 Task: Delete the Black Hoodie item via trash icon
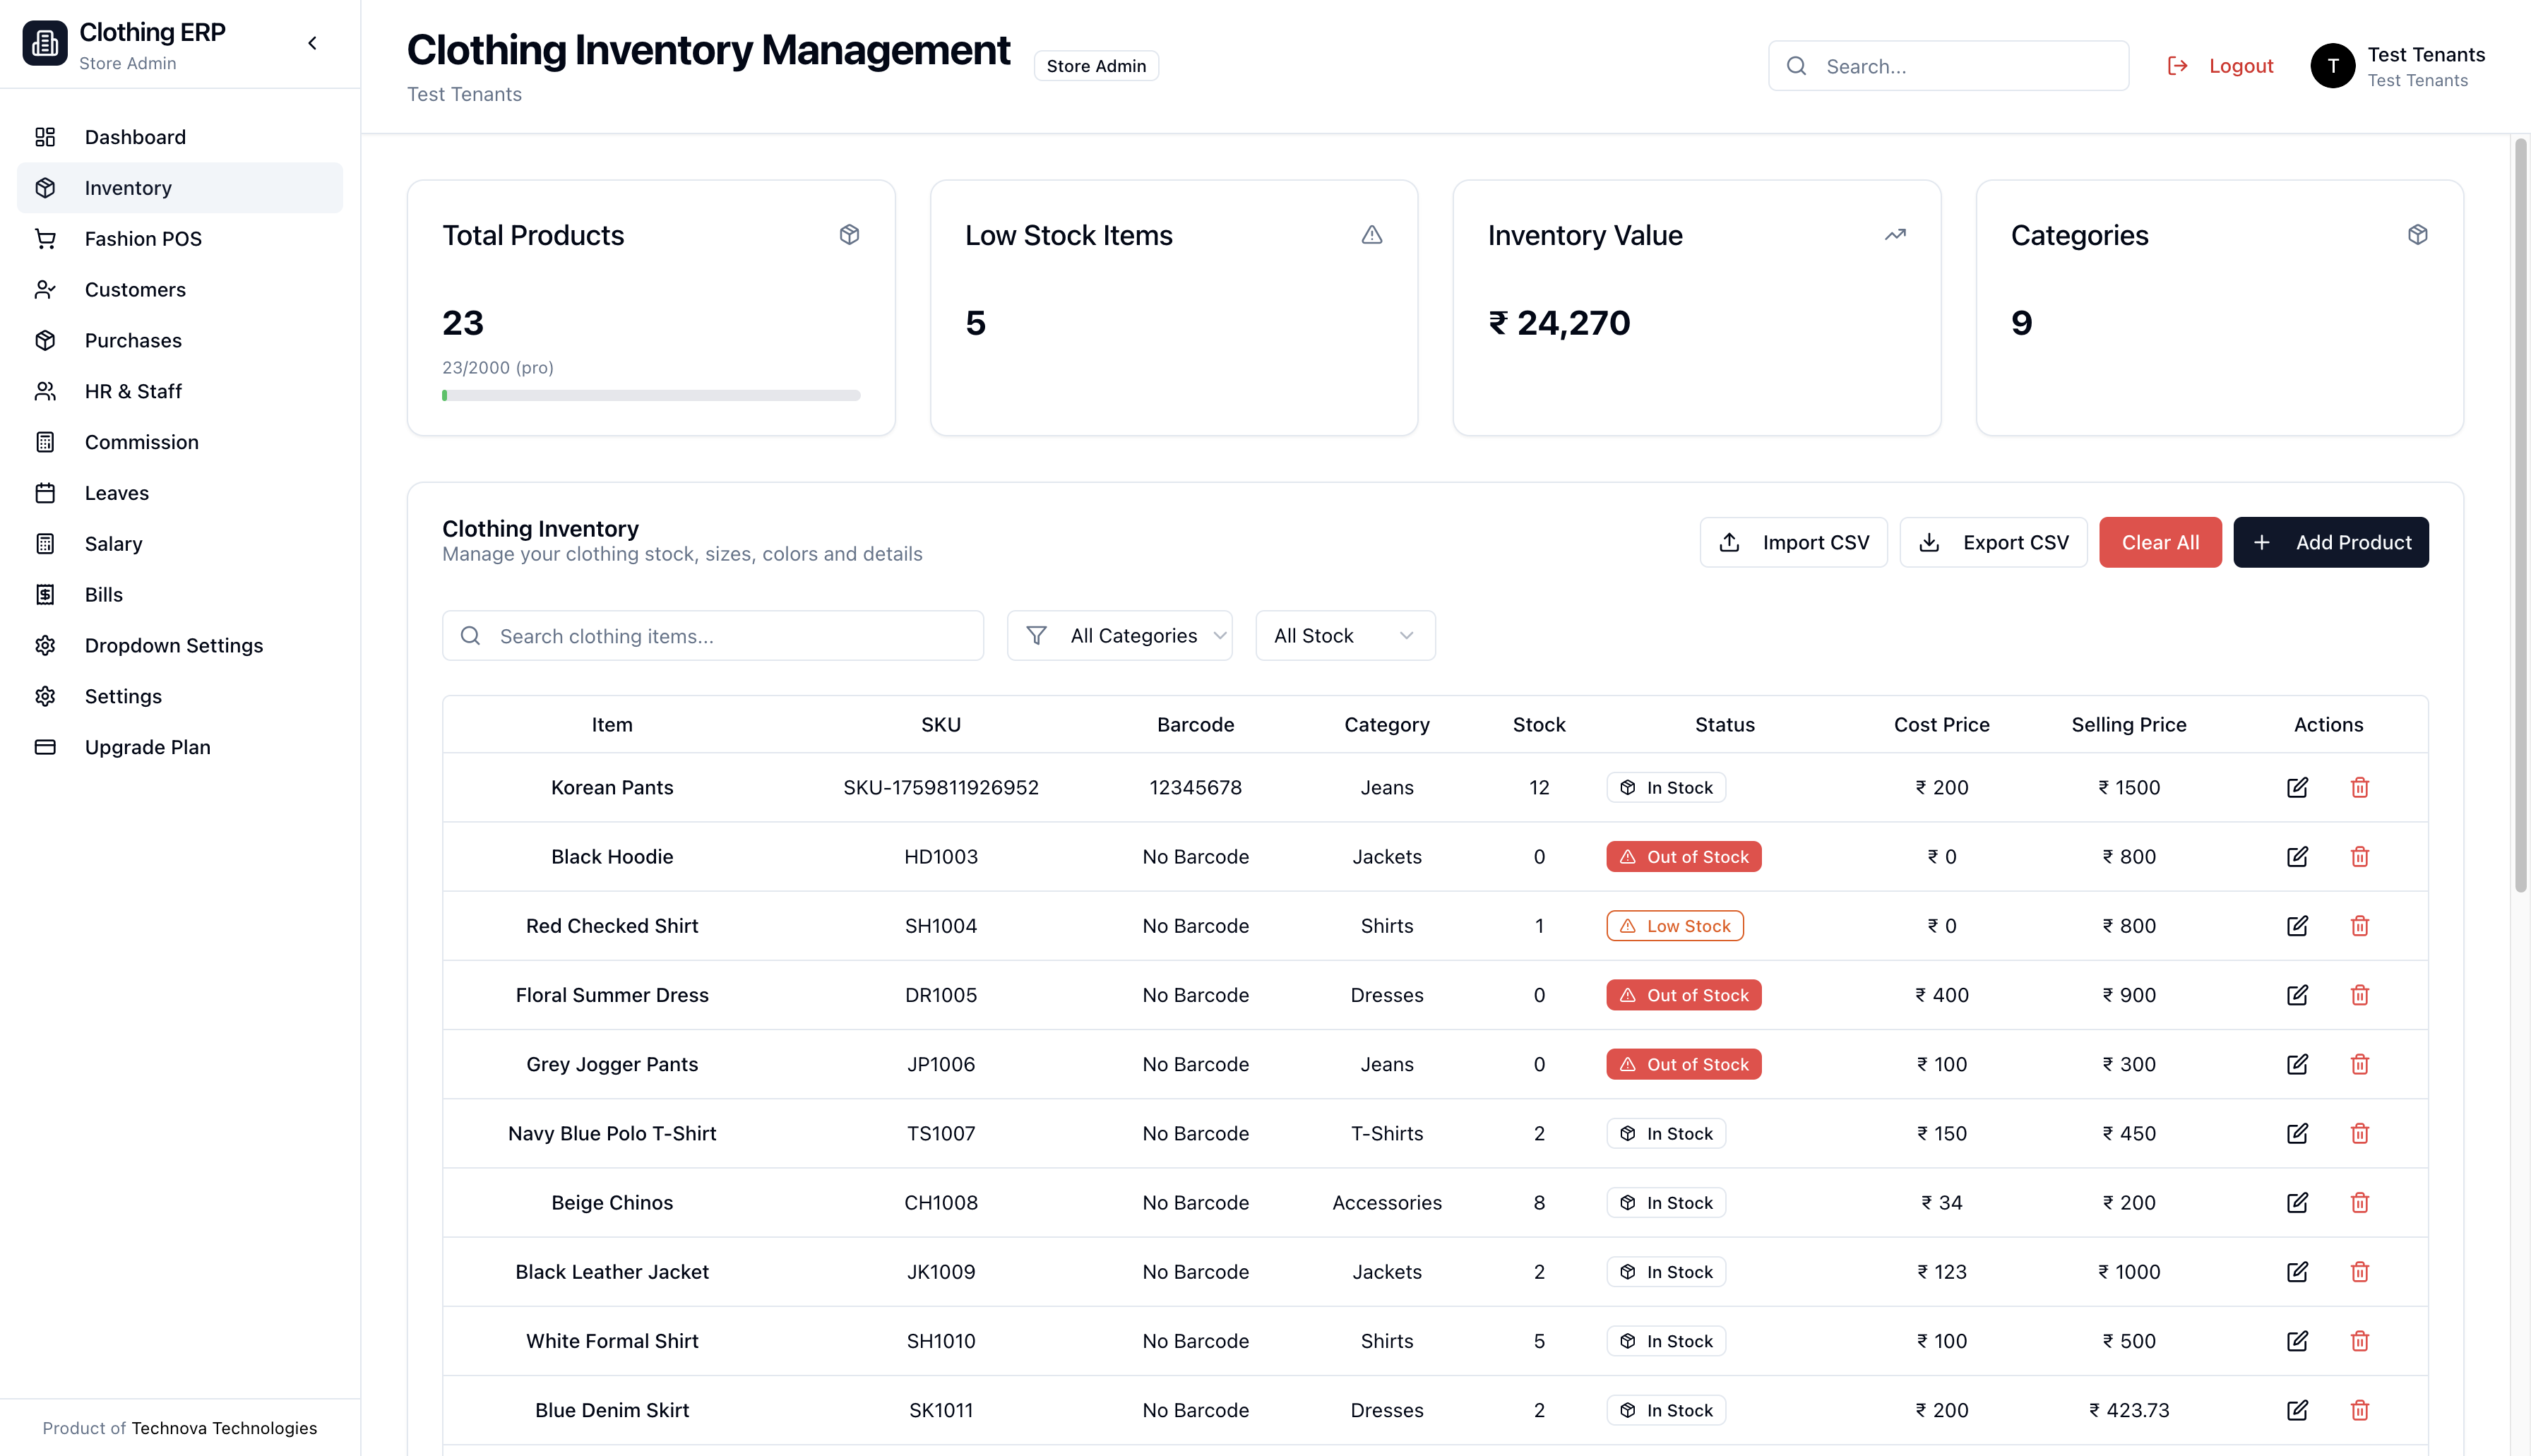click(2359, 857)
